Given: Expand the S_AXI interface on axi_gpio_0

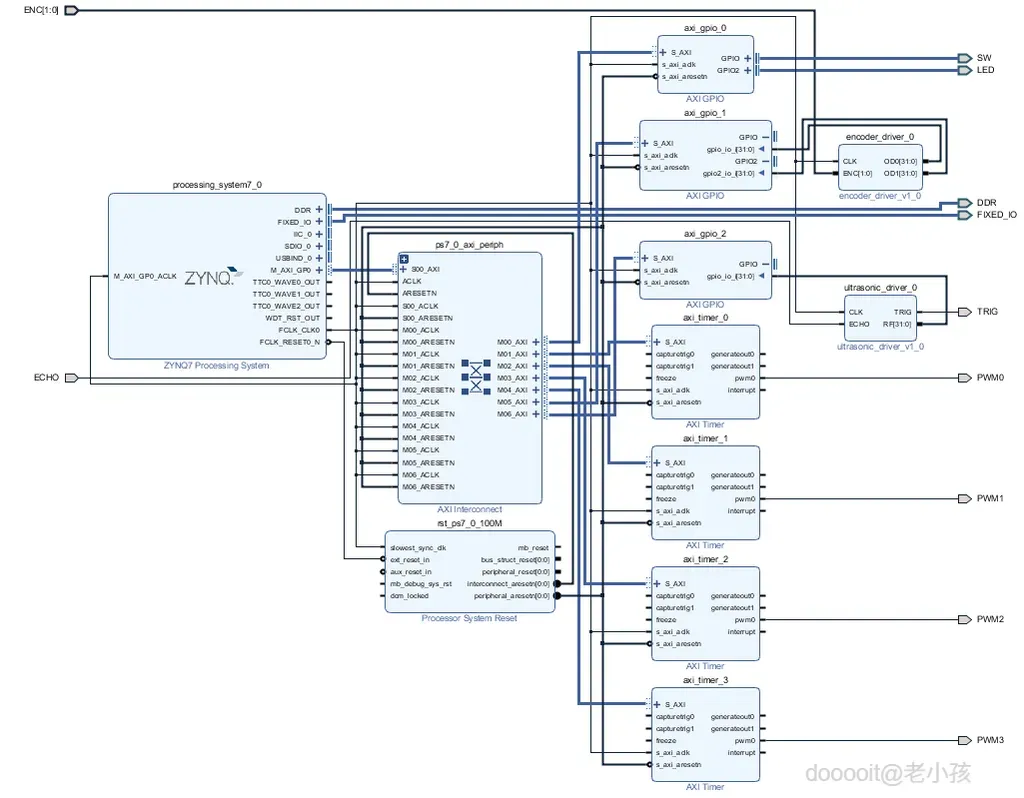Looking at the screenshot, I should coord(663,52).
